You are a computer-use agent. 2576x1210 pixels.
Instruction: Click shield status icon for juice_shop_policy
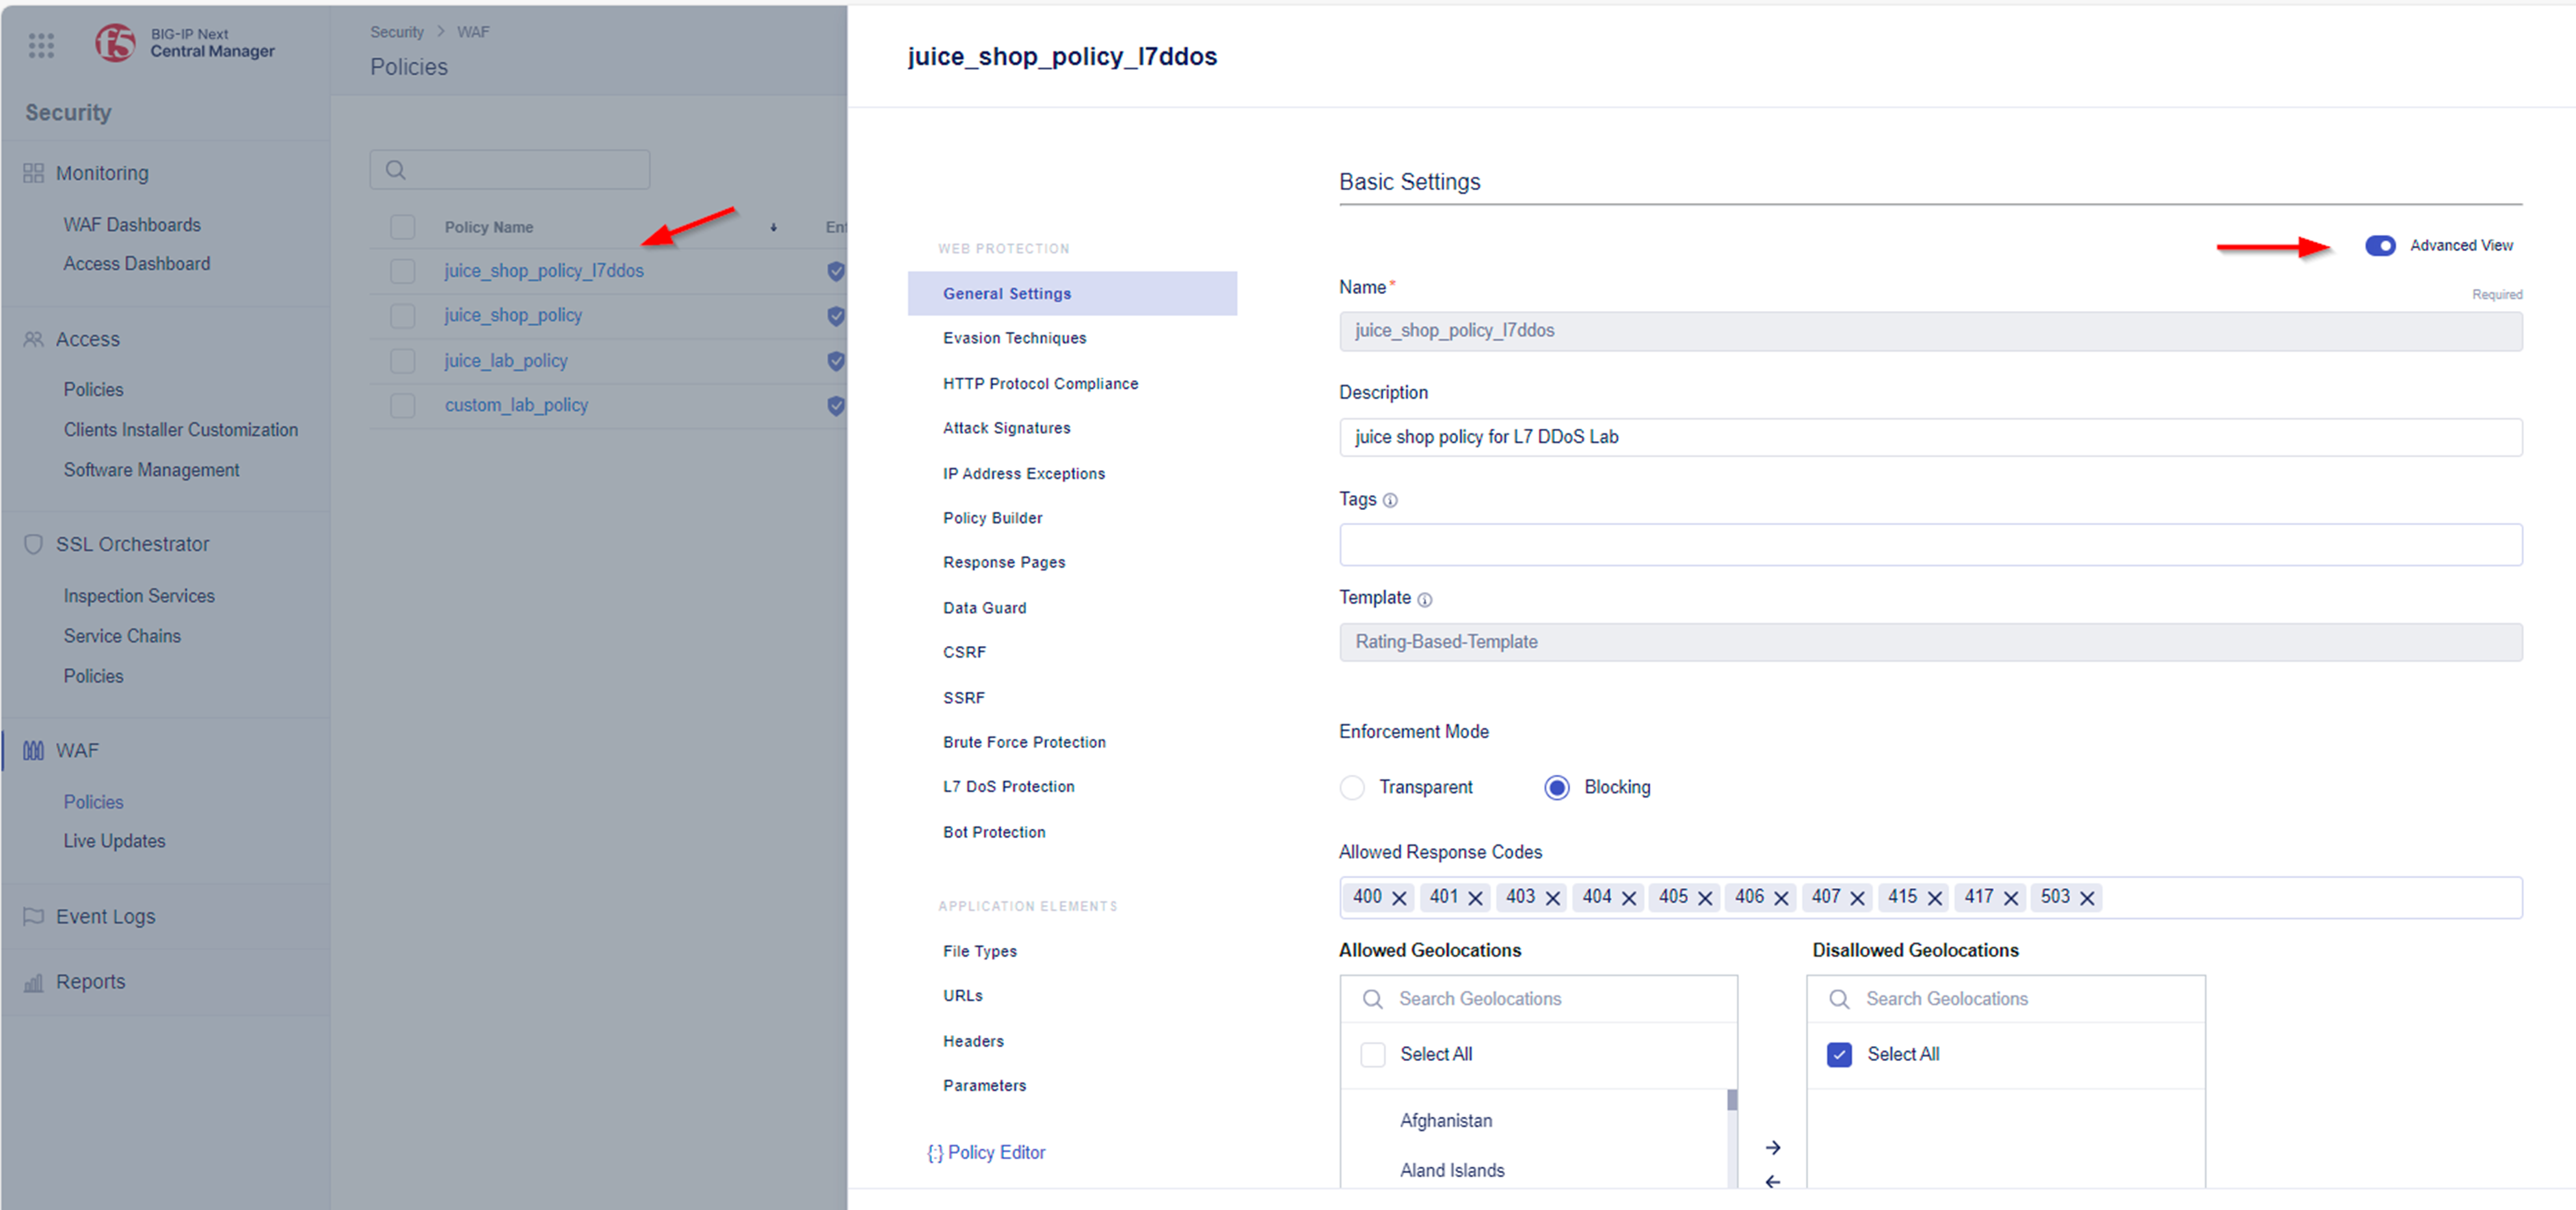click(x=836, y=316)
